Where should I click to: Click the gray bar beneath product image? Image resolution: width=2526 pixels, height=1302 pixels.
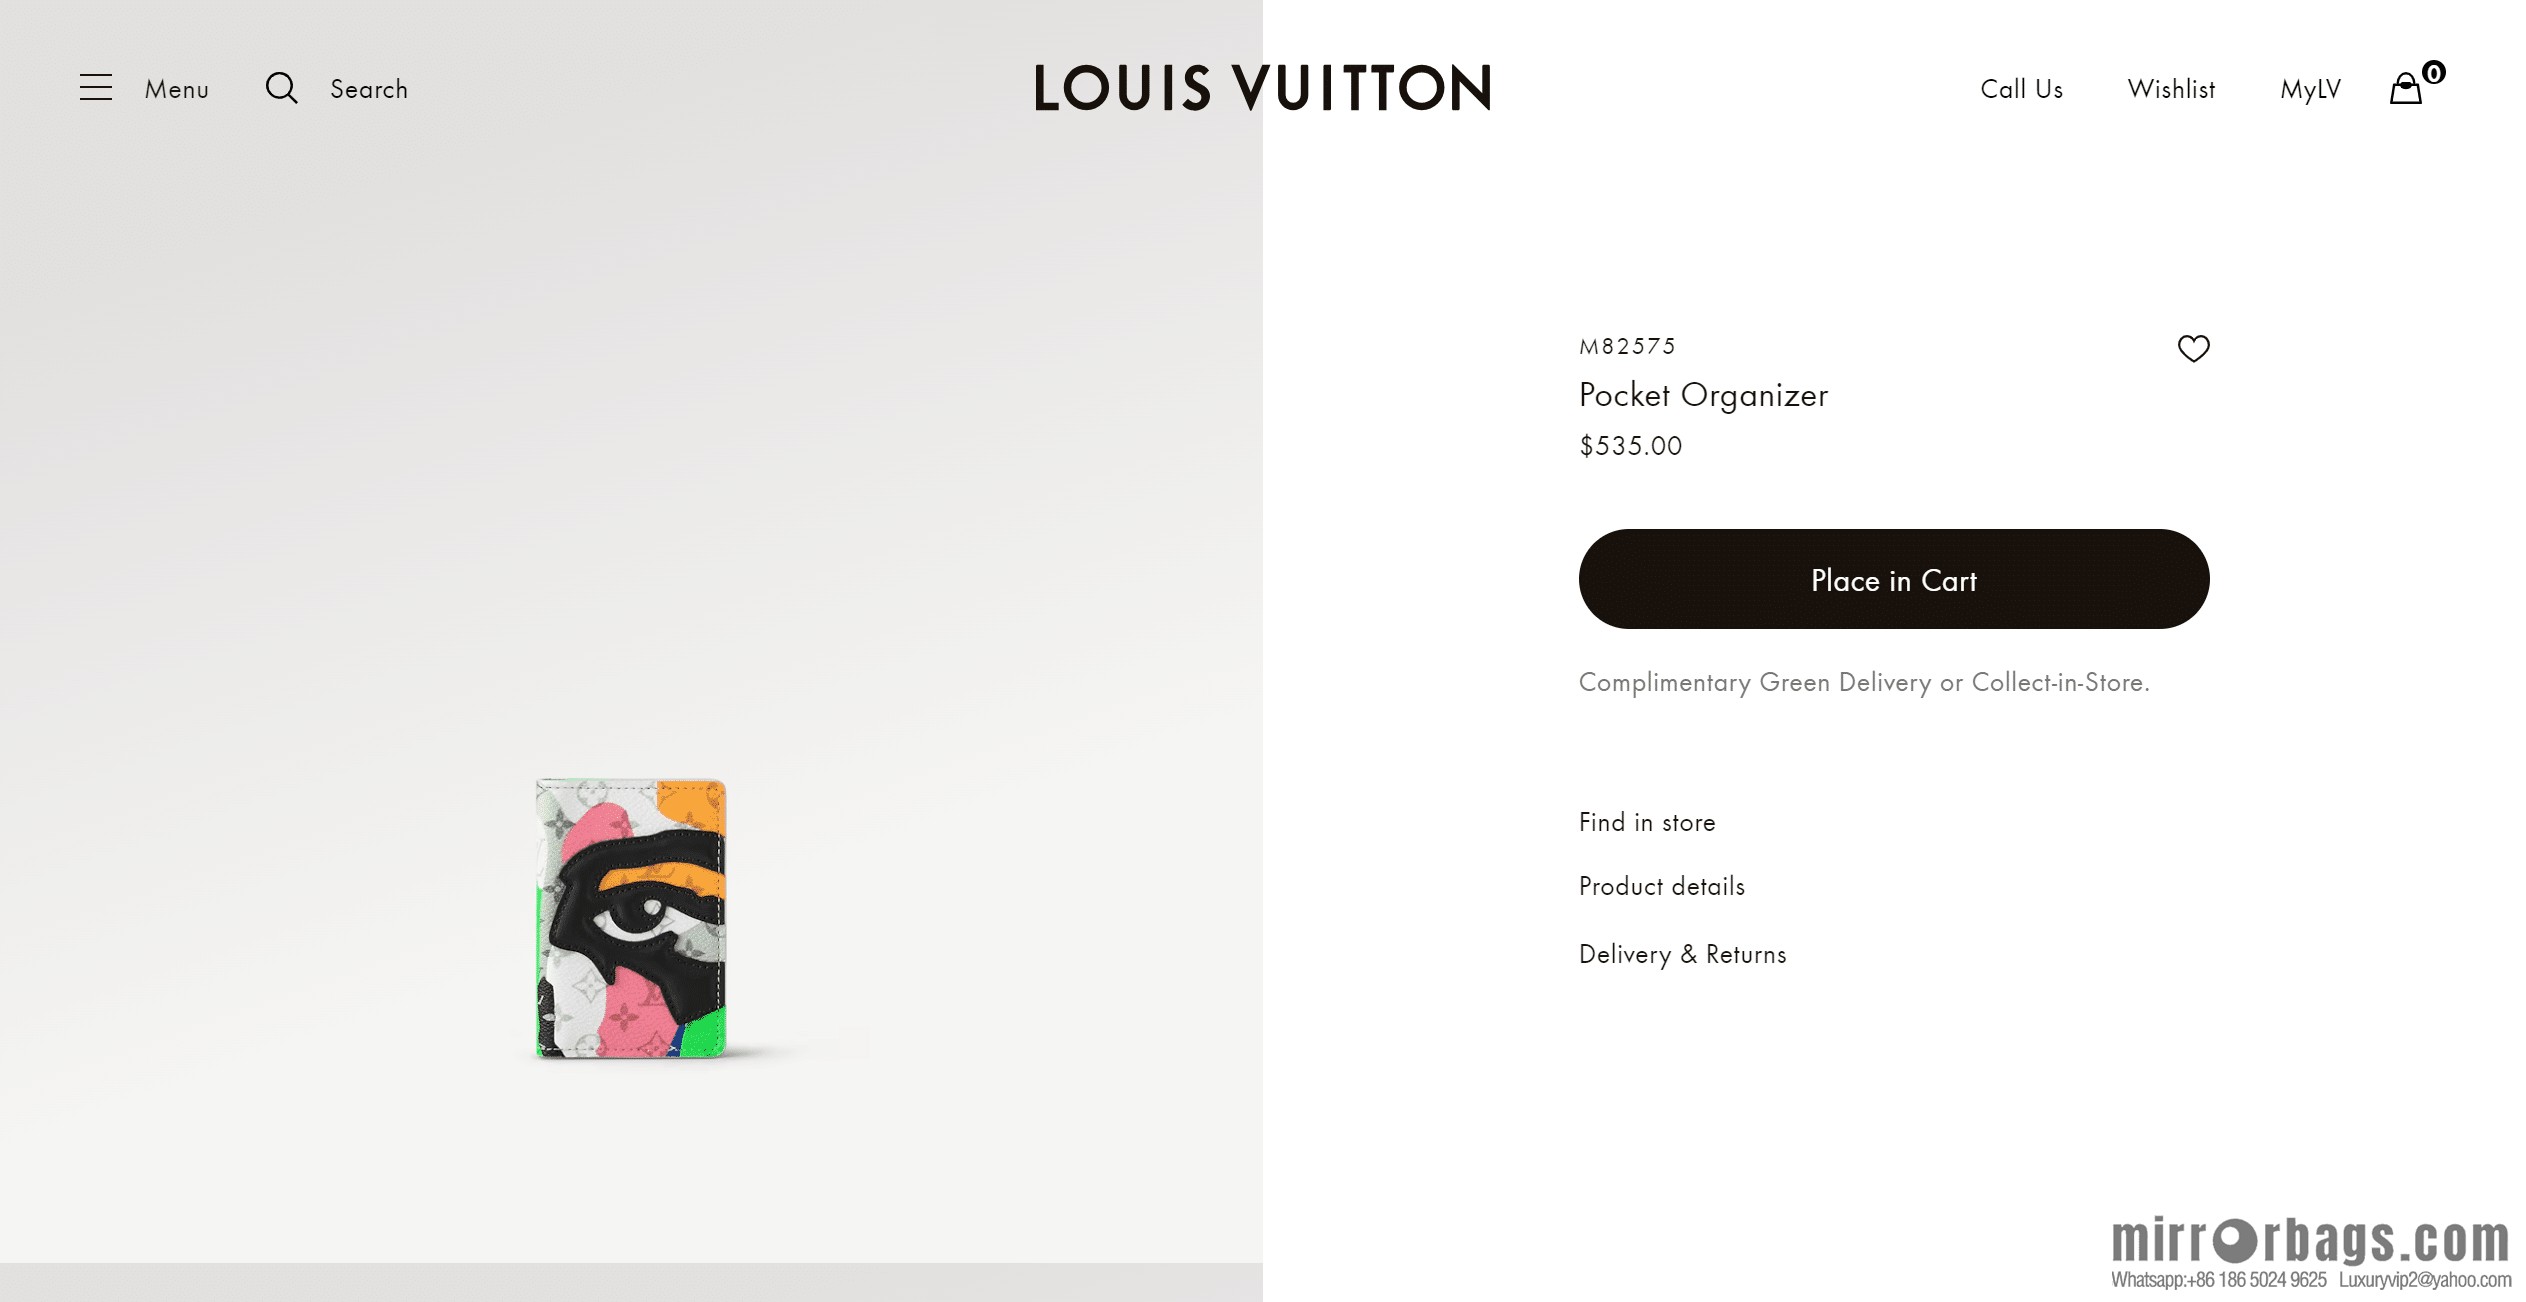[x=631, y=1282]
